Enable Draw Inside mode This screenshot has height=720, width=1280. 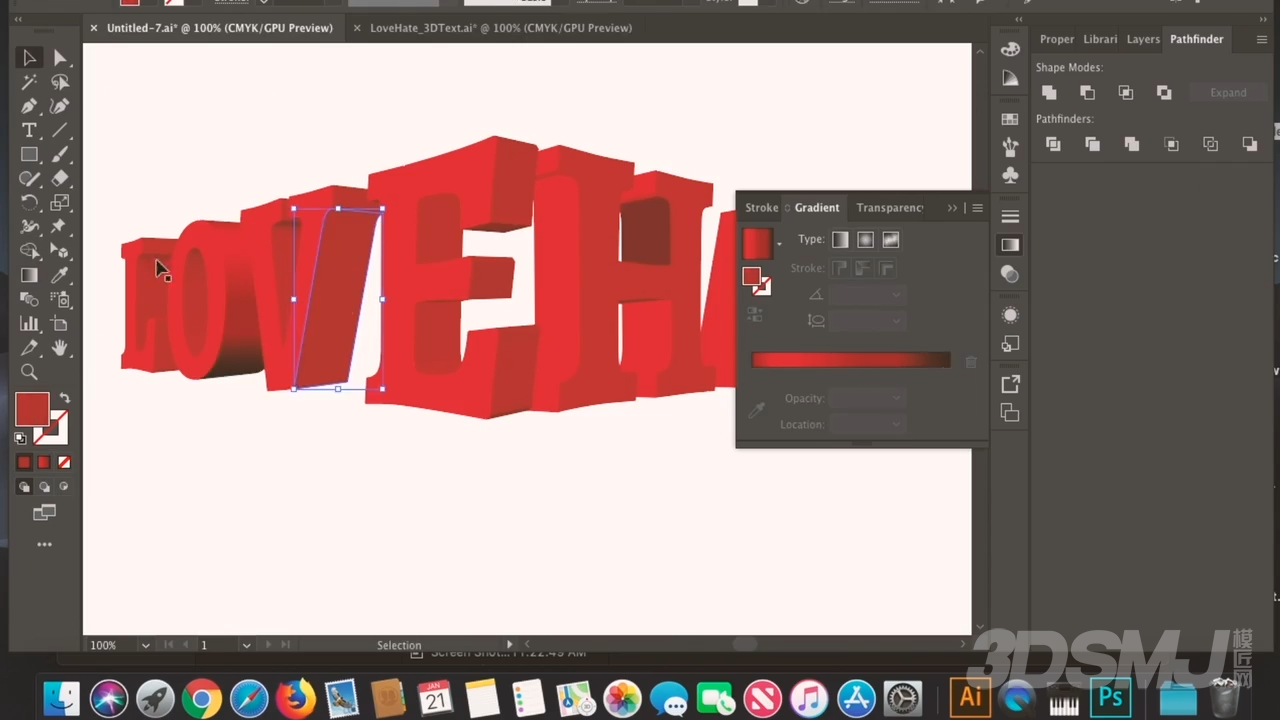(64, 487)
